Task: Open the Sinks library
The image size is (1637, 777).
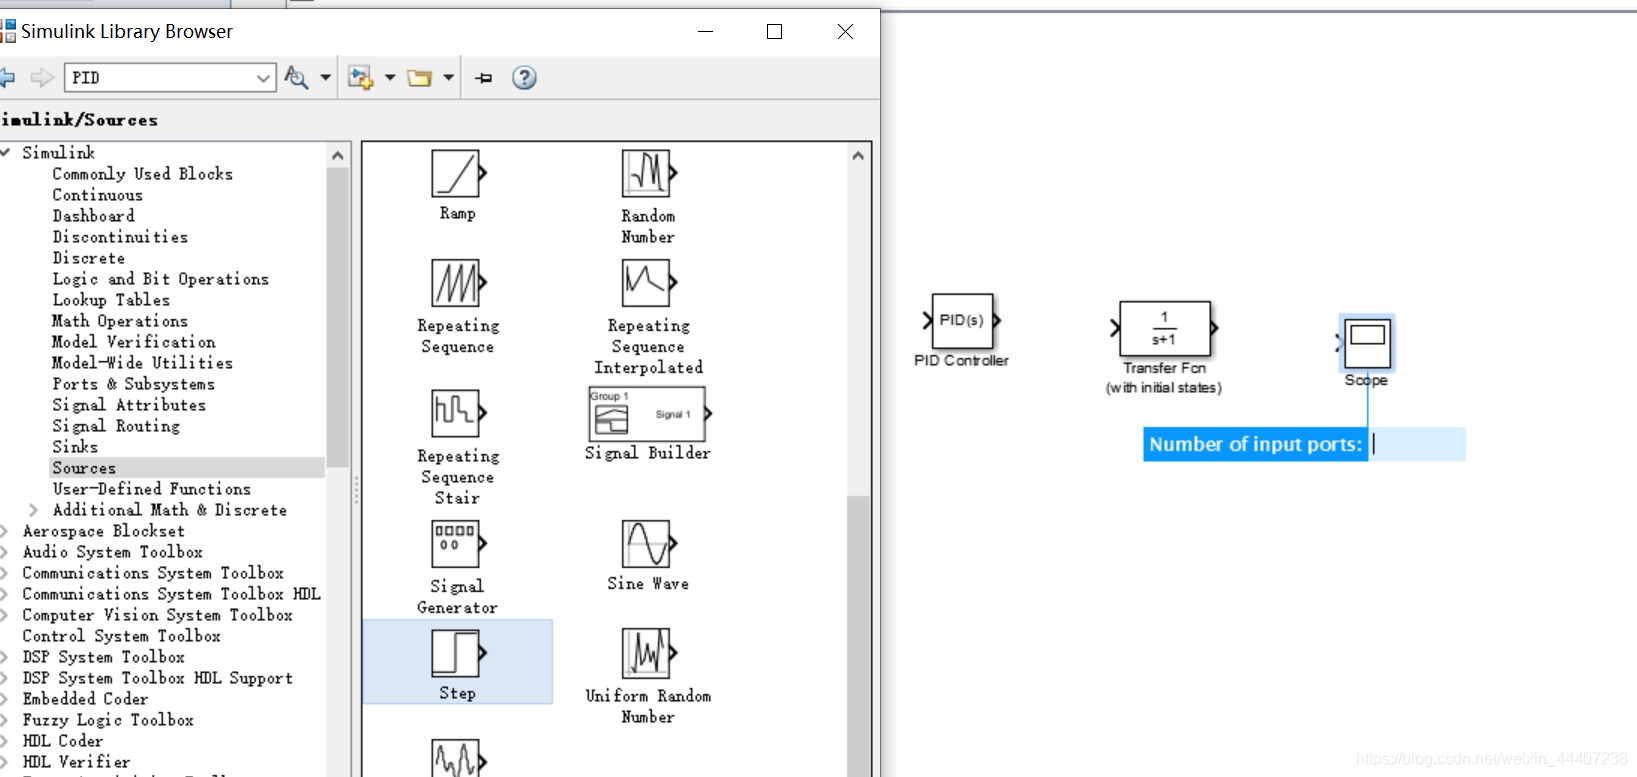Action: click(75, 447)
